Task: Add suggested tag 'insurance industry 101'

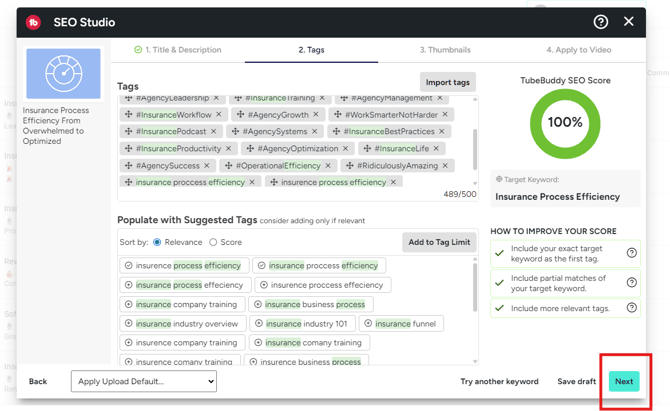Action: click(x=259, y=324)
